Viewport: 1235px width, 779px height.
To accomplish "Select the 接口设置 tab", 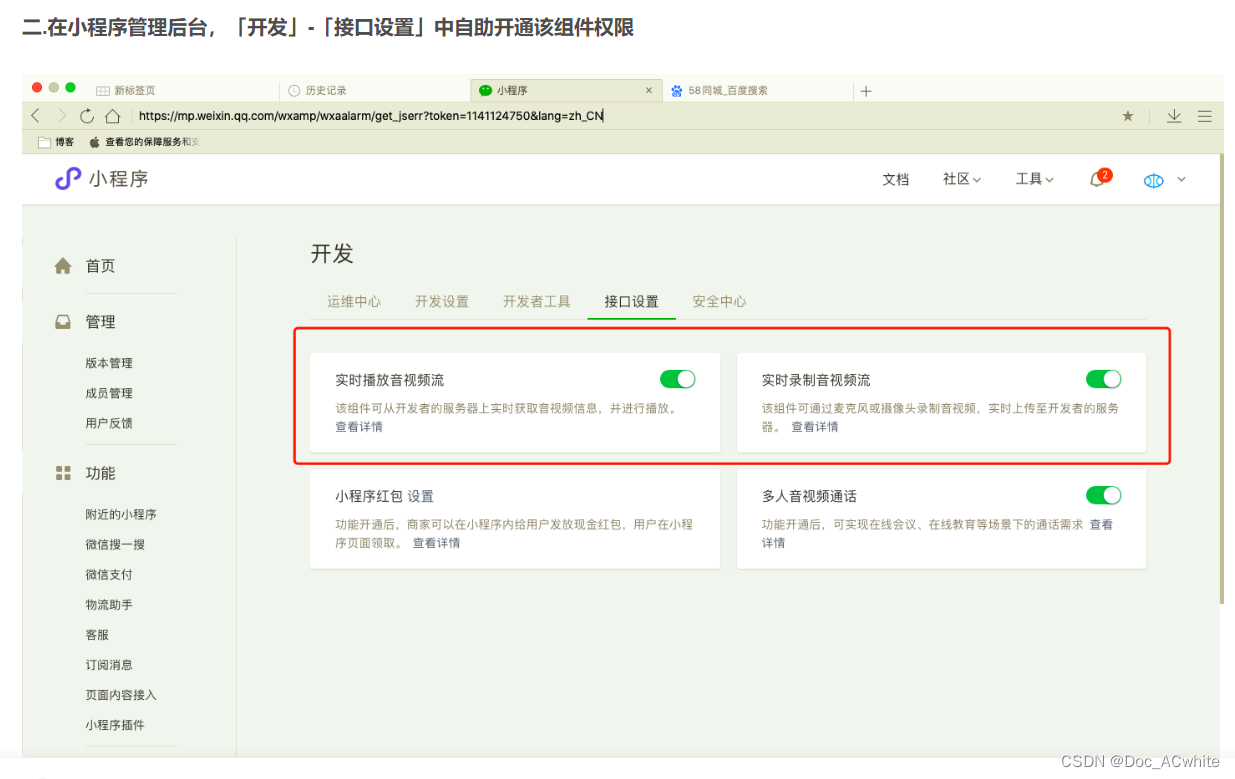I will 632,301.
